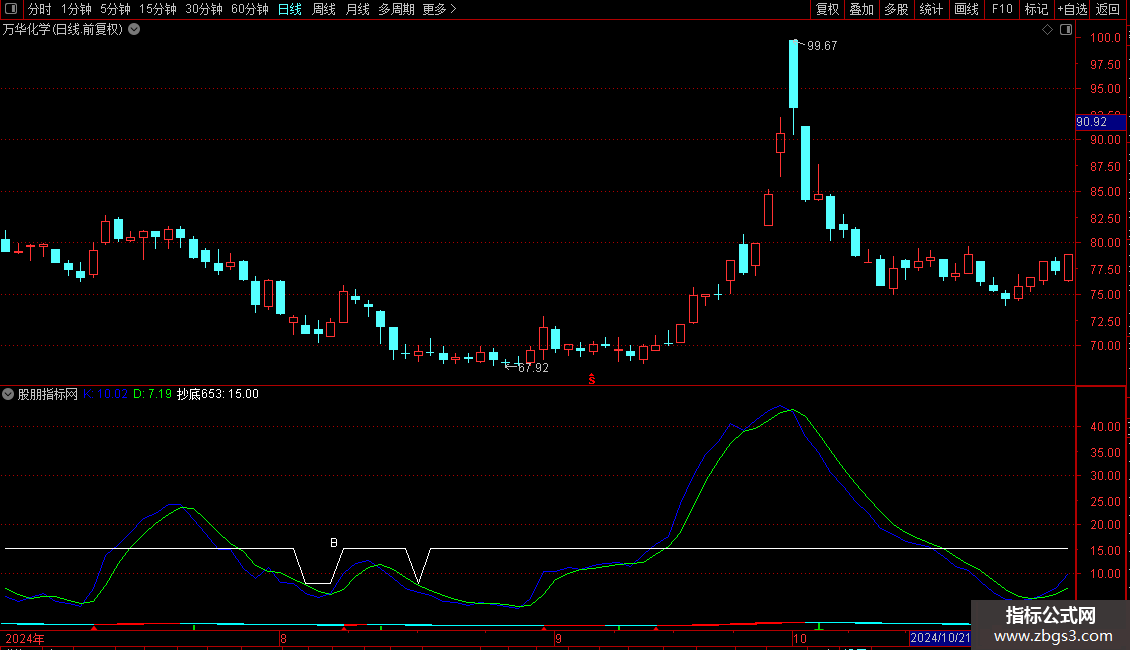Open the dropdown arrow beside 万华化学 title
Screen dimensions: 1130x650
[134, 30]
